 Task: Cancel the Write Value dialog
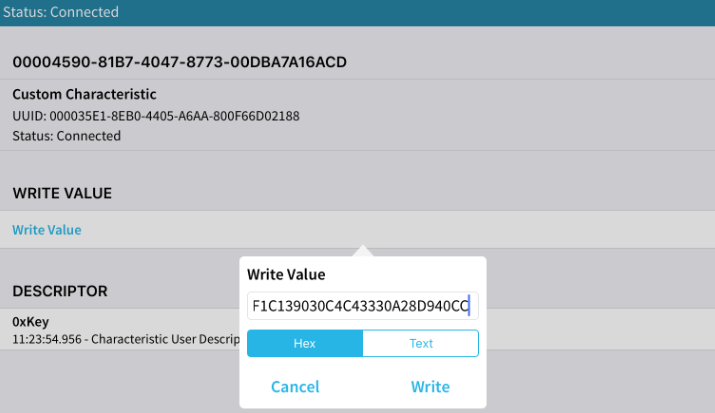295,386
